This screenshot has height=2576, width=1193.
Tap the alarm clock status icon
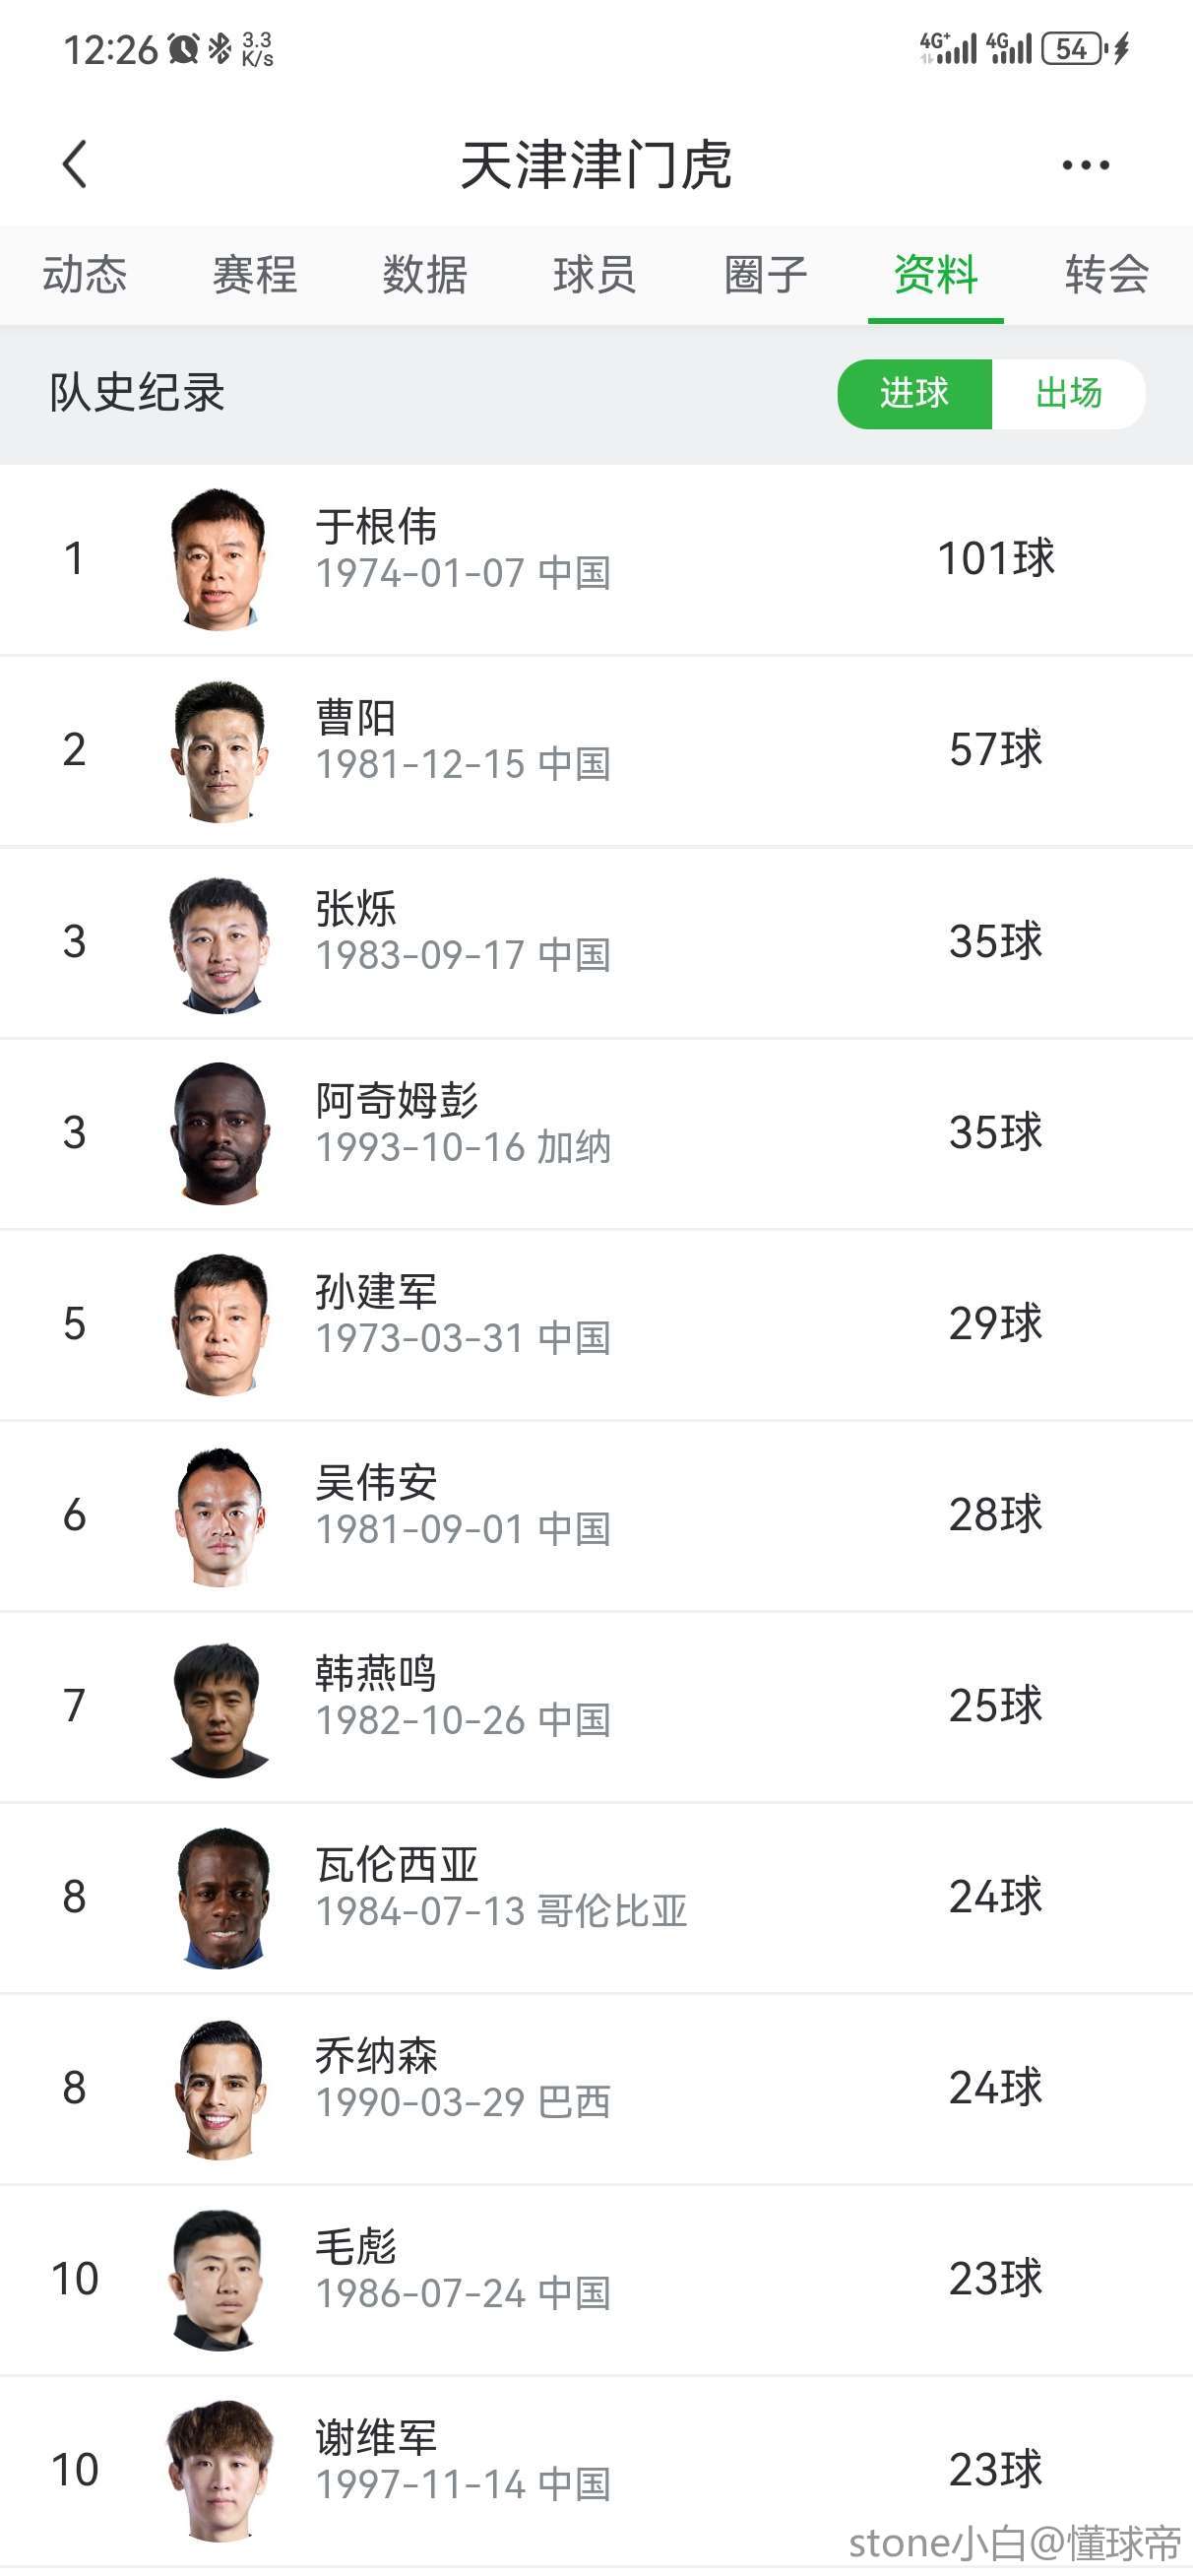point(183,48)
